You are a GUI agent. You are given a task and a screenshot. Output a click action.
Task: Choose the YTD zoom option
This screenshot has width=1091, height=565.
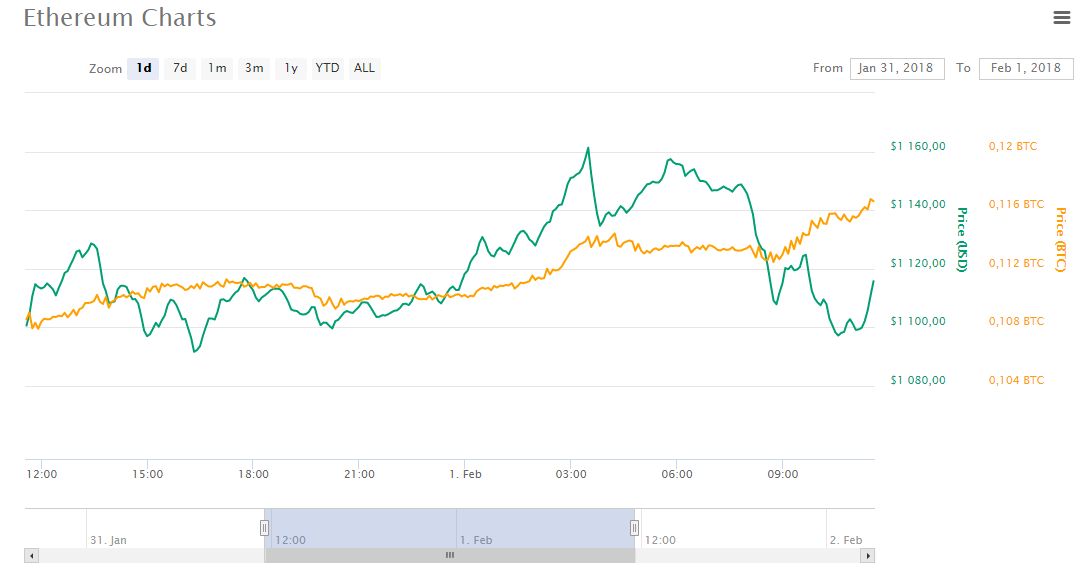point(328,68)
